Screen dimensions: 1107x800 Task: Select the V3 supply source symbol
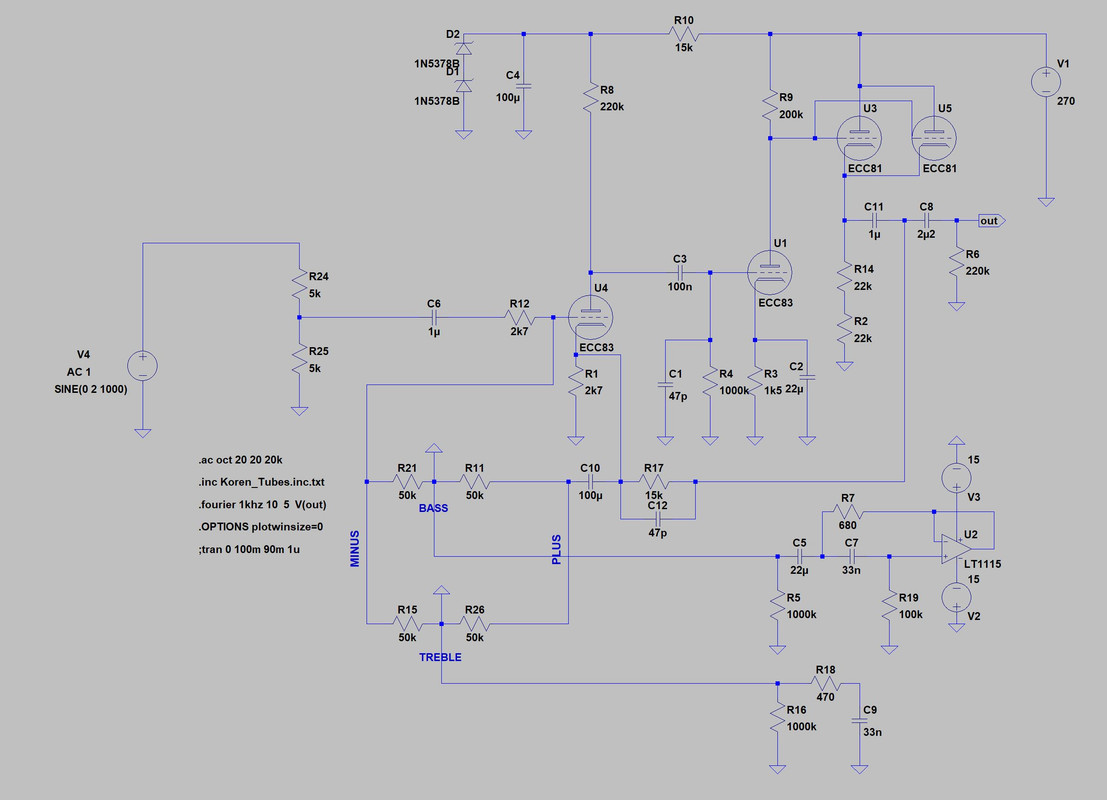coord(956,478)
